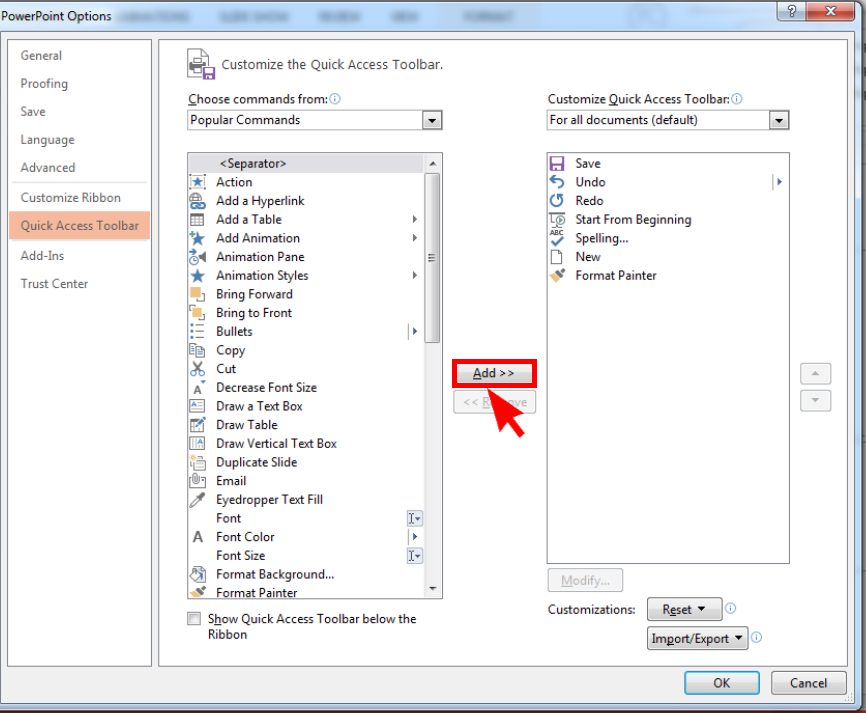The width and height of the screenshot is (866, 713).
Task: Expand the Font Color split arrow
Action: 414,537
